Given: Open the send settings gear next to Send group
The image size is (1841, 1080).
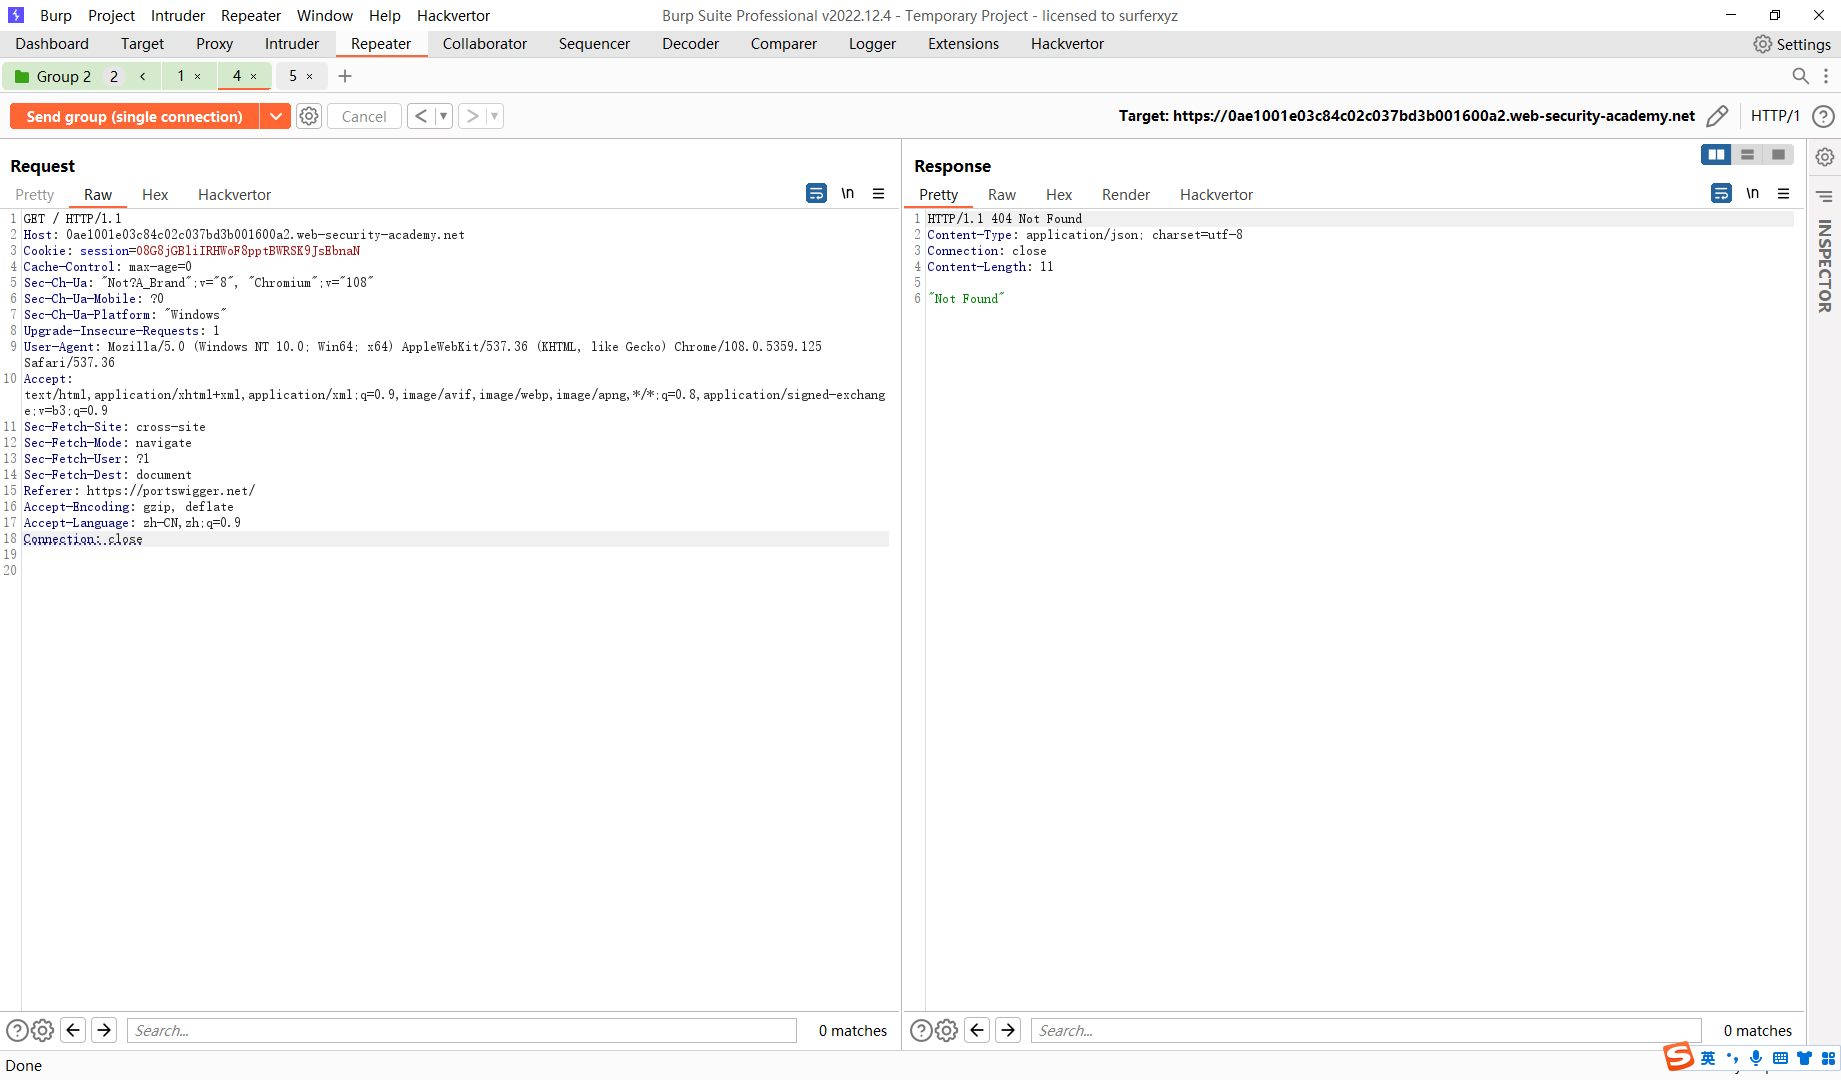Looking at the screenshot, I should pos(309,116).
